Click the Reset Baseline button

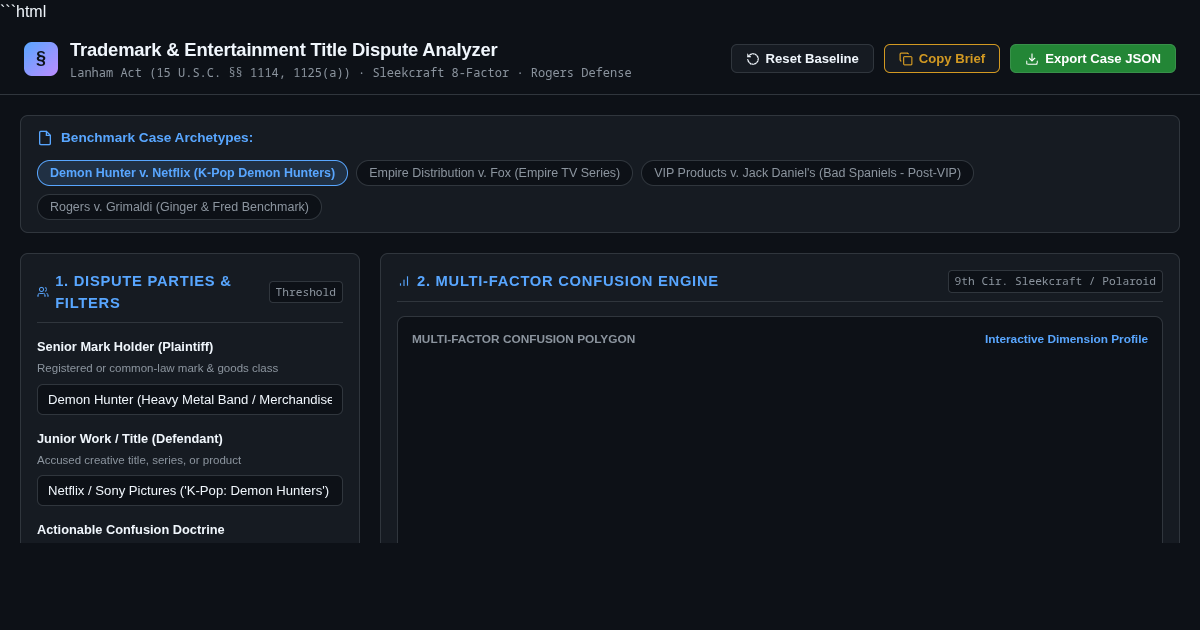click(x=802, y=59)
